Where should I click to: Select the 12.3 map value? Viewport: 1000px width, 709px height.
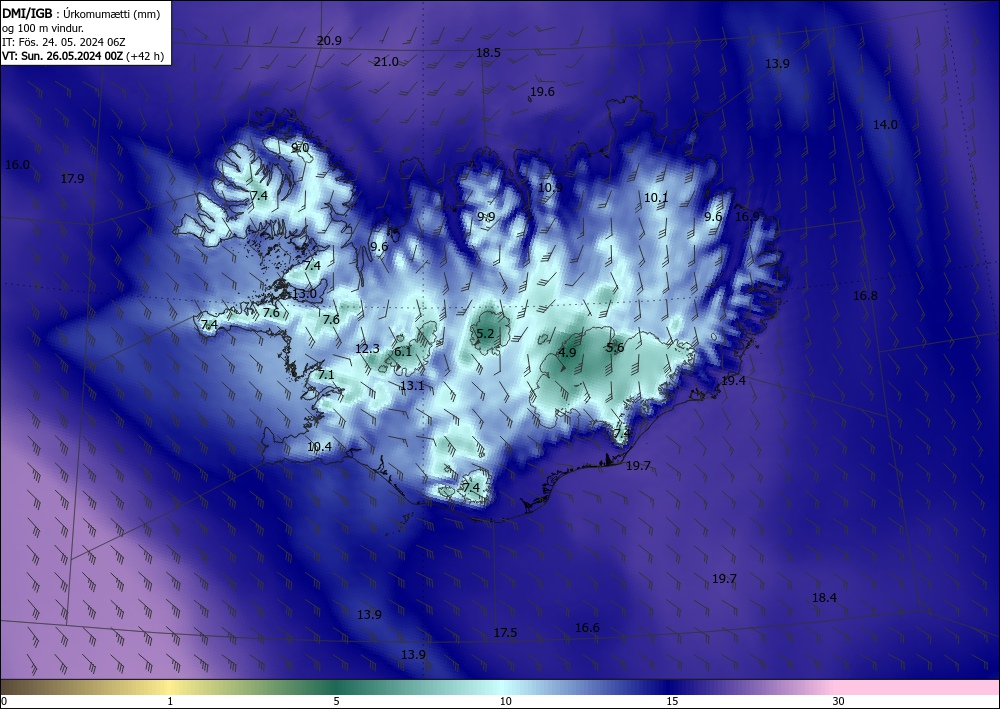click(x=367, y=349)
